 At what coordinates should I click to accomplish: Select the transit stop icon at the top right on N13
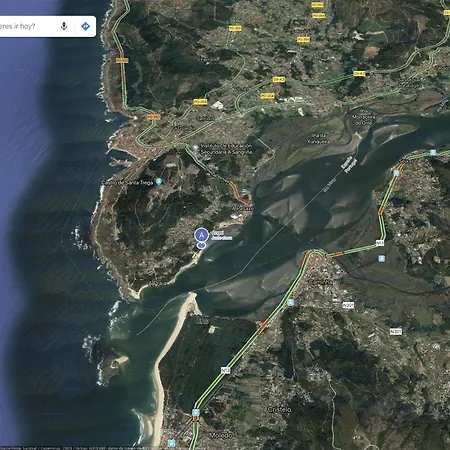pyautogui.click(x=433, y=153)
